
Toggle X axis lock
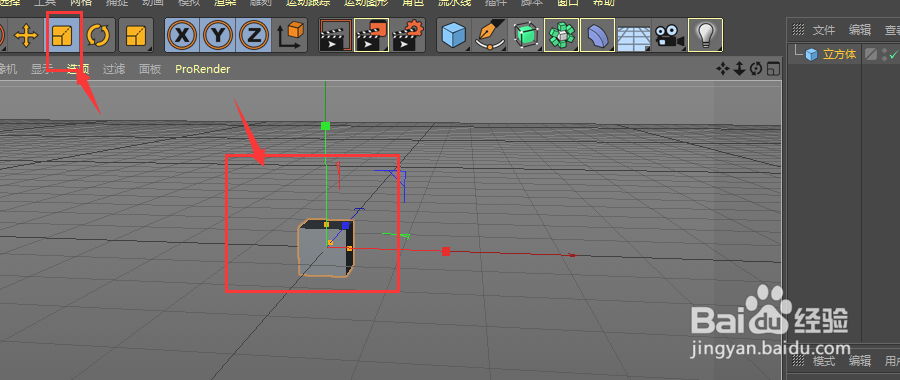pyautogui.click(x=182, y=36)
